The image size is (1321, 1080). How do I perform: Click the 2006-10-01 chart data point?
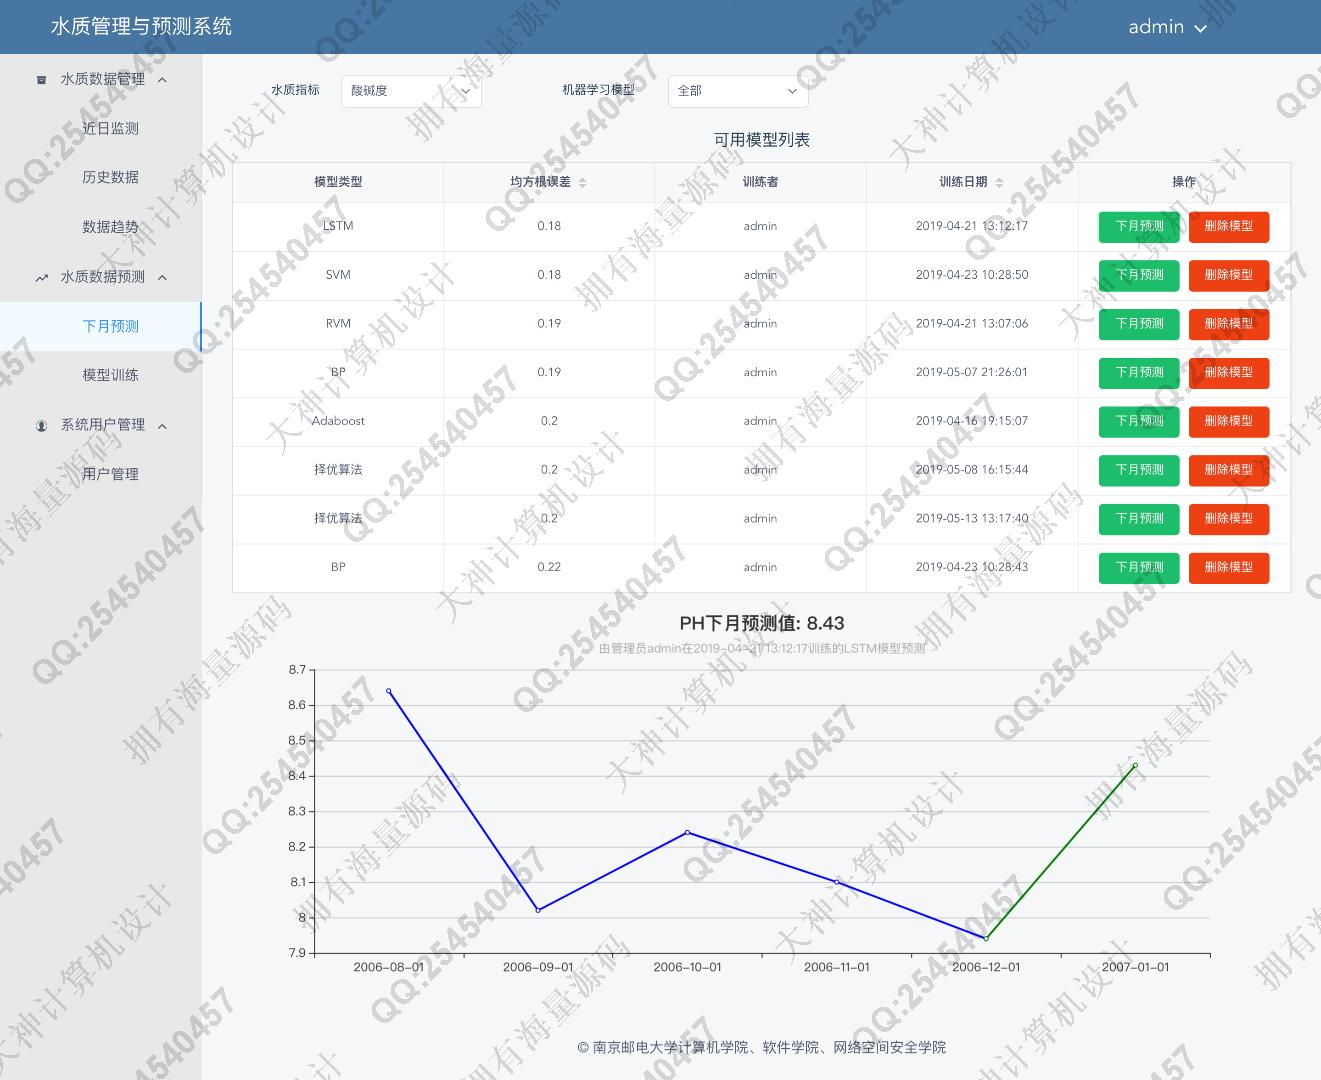[687, 832]
